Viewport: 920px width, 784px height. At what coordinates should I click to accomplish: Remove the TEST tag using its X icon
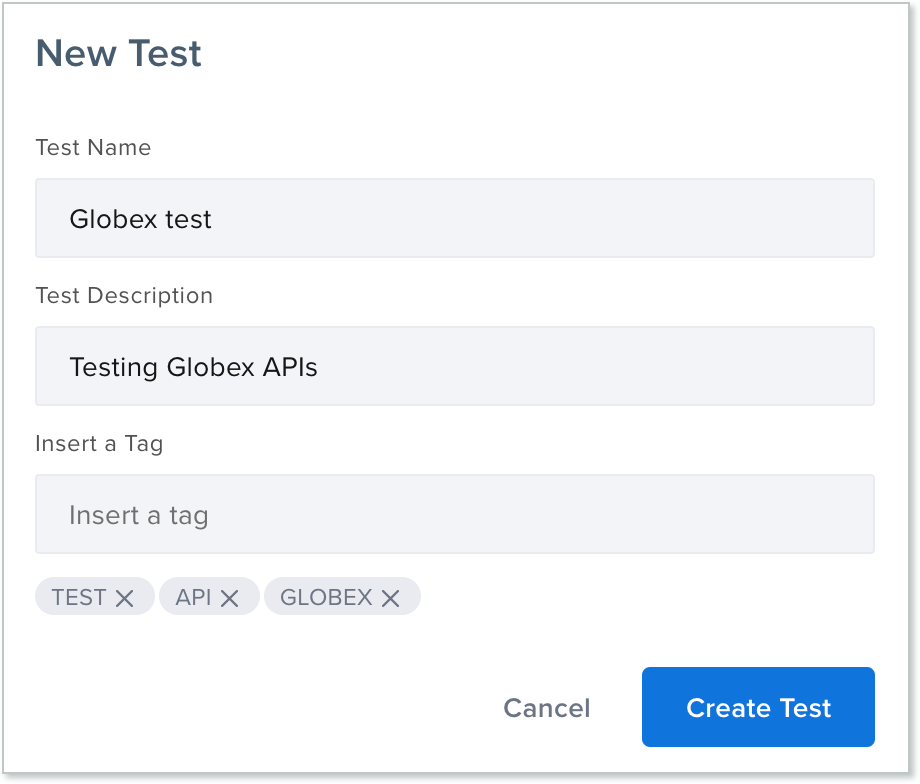(x=125, y=596)
